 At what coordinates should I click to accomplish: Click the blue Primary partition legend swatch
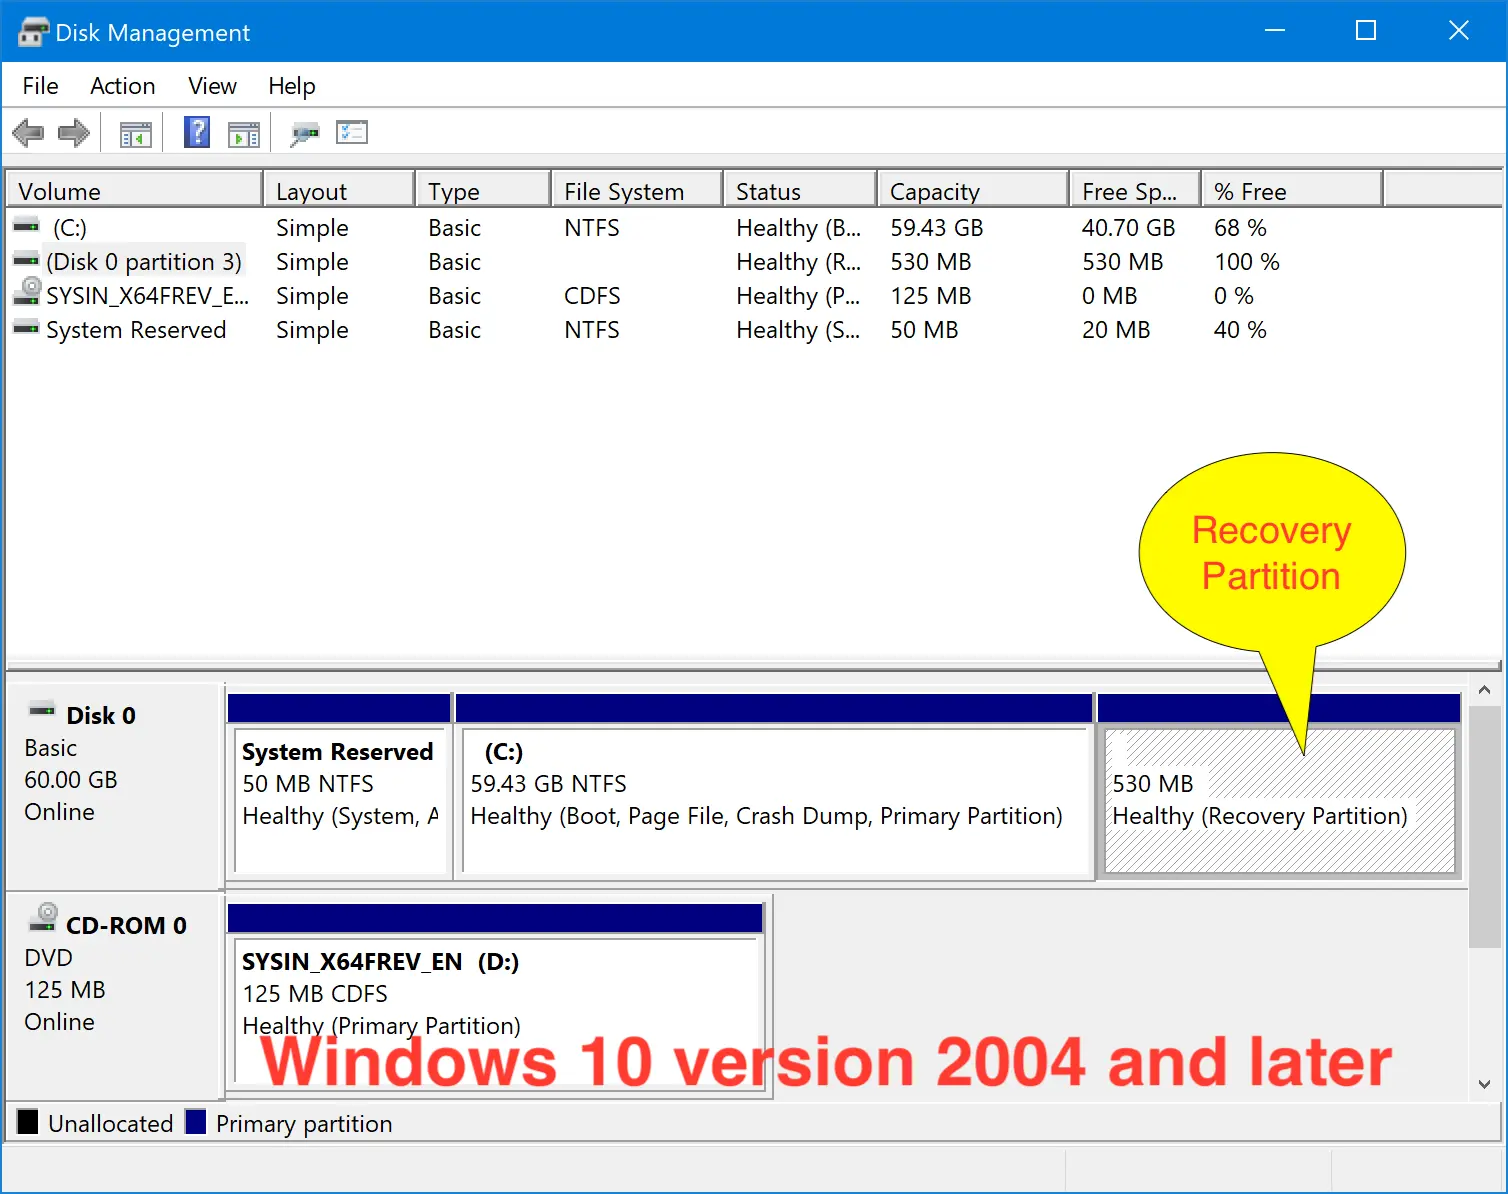pyautogui.click(x=196, y=1122)
